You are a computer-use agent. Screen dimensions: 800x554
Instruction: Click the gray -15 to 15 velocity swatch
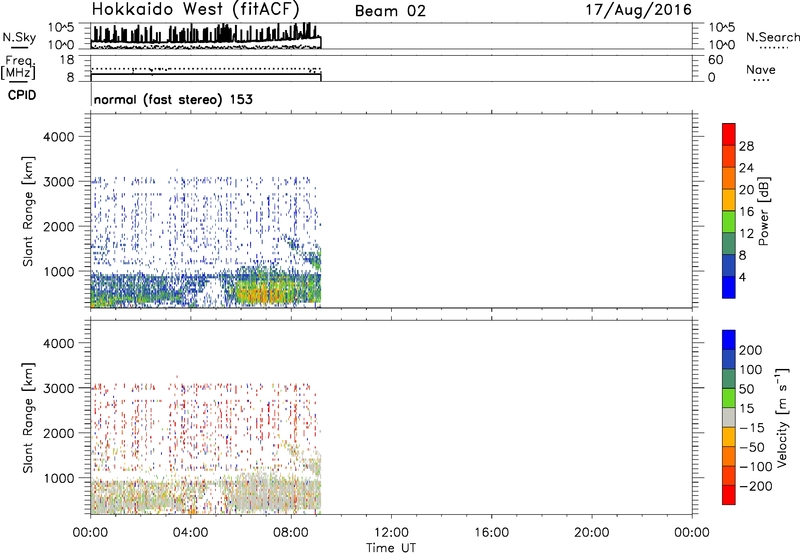tap(729, 417)
